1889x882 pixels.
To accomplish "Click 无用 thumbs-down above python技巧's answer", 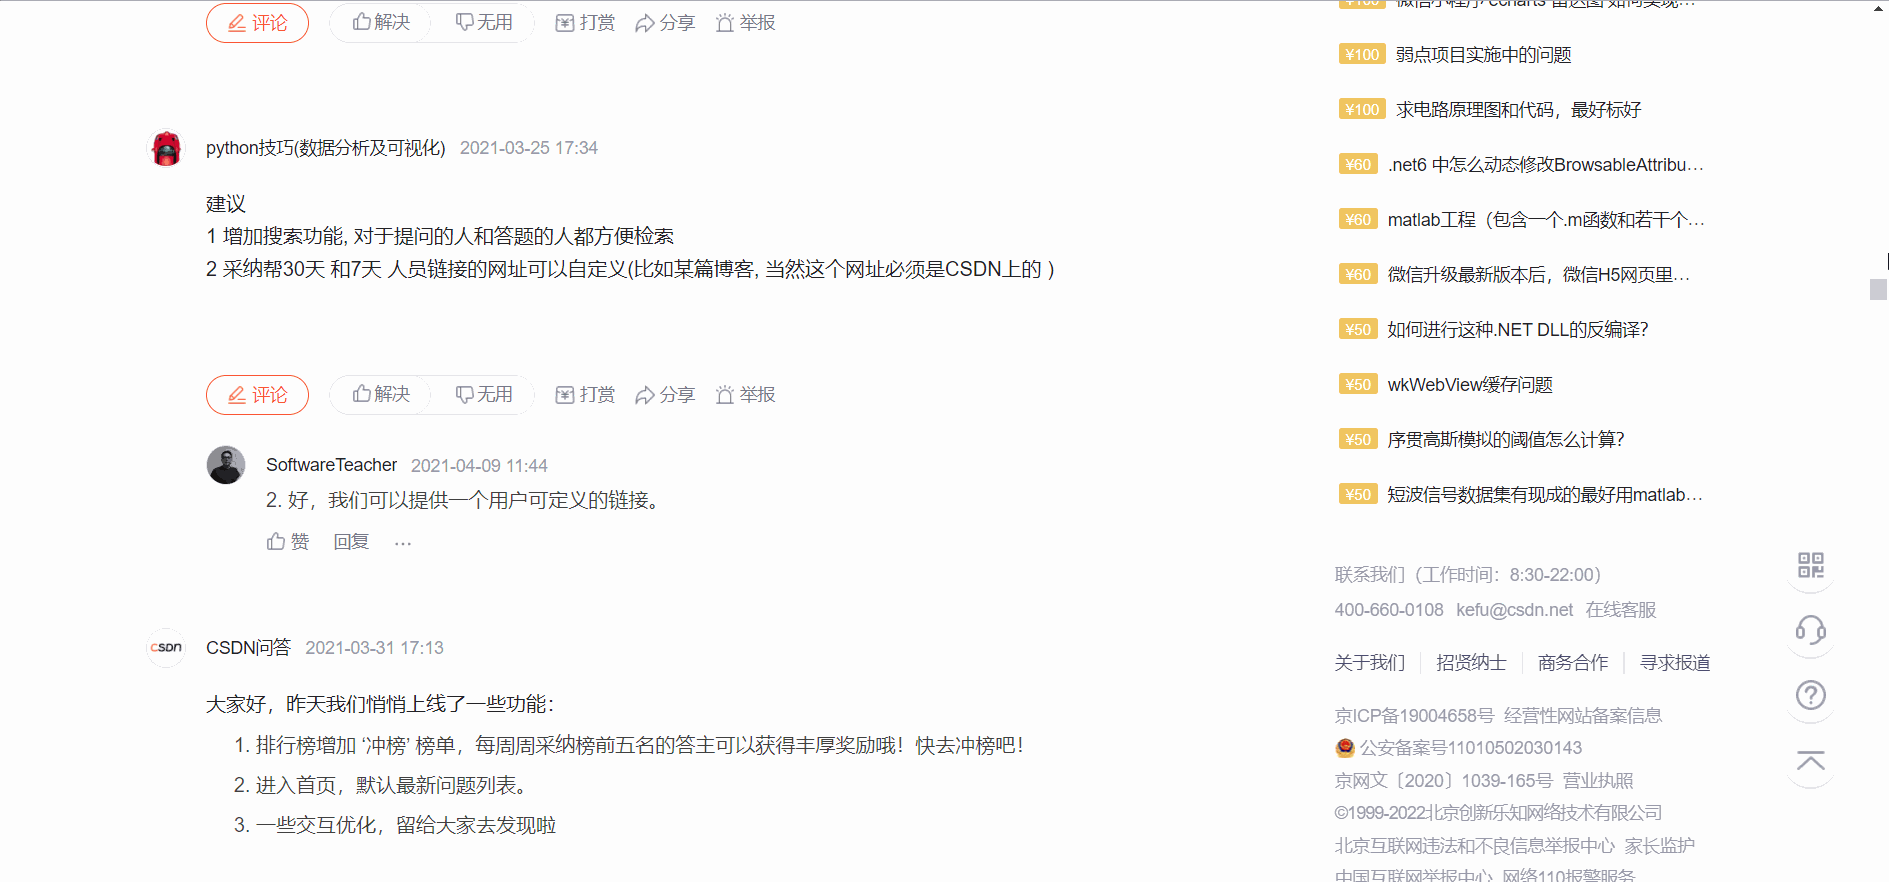I will 484,22.
